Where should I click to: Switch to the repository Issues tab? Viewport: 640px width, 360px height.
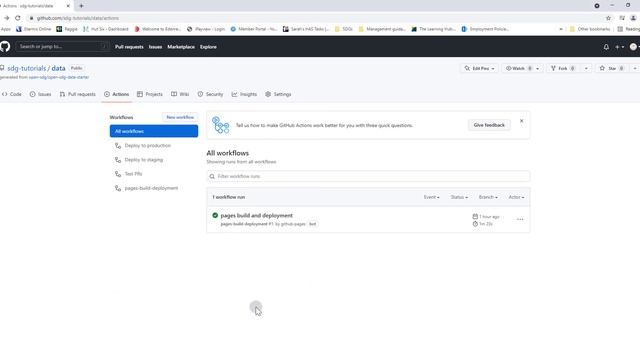point(40,94)
